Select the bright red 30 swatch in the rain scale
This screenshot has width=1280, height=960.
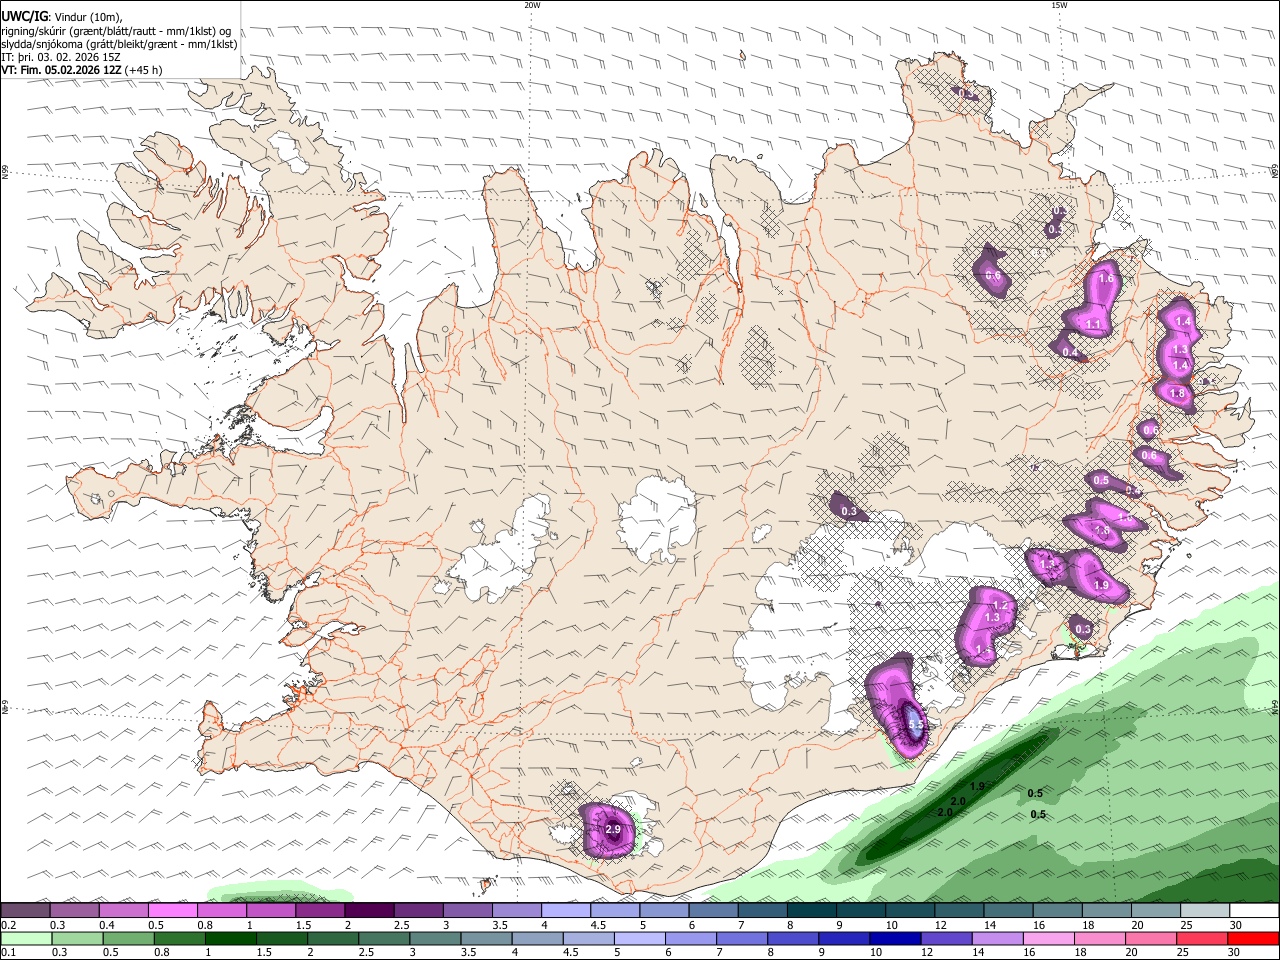click(1253, 939)
